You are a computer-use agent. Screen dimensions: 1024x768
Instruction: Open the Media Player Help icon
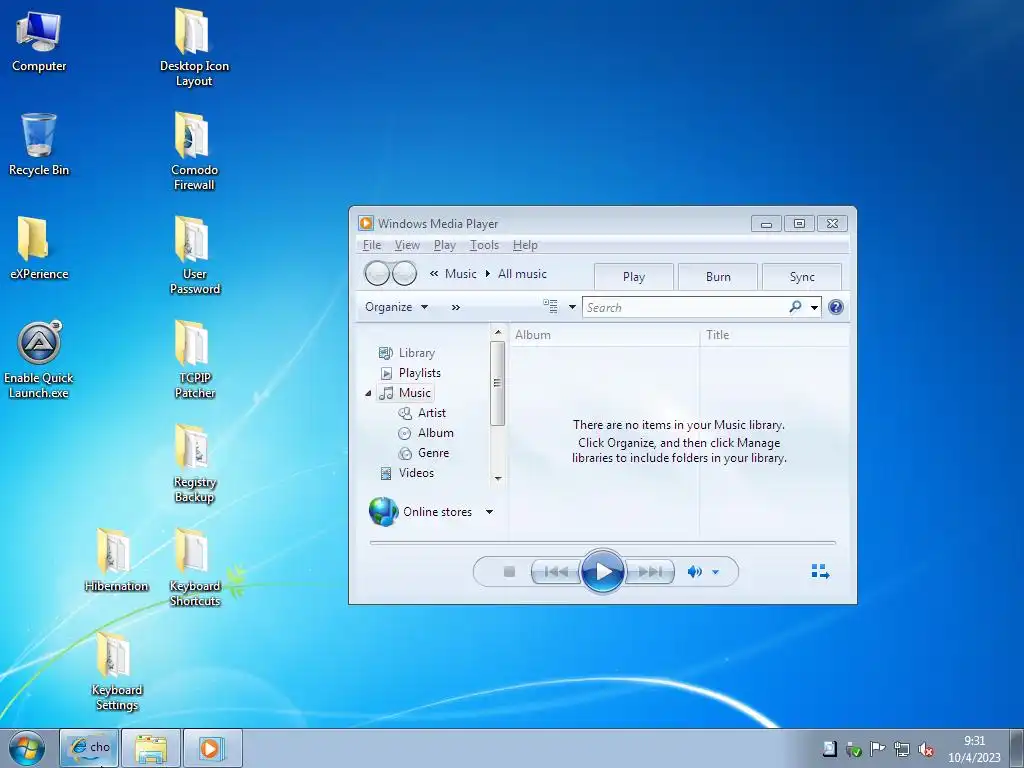point(835,307)
